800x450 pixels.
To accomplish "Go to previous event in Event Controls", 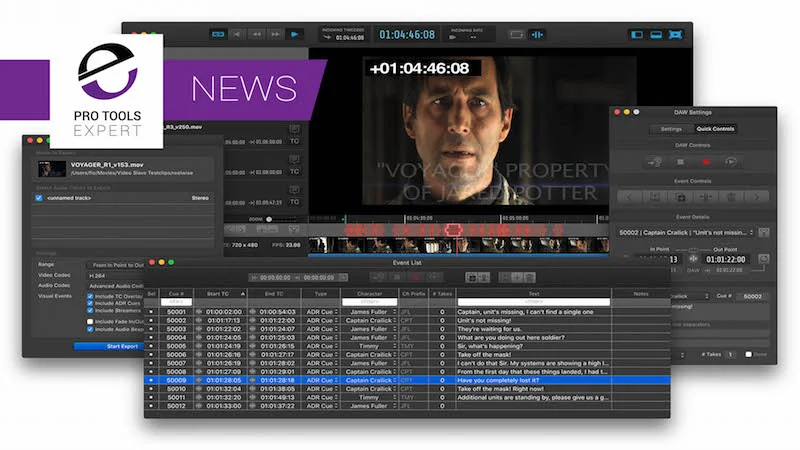I will click(x=629, y=197).
